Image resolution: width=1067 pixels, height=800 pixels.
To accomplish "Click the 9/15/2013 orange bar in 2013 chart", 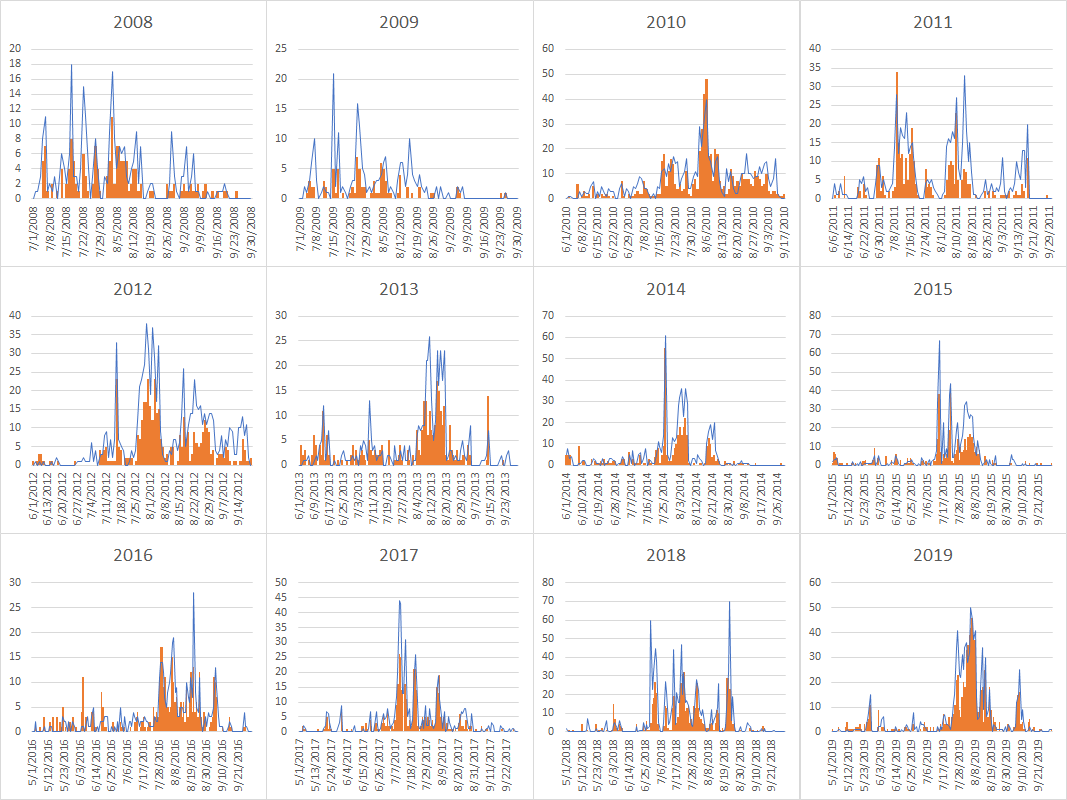I will click(x=488, y=432).
